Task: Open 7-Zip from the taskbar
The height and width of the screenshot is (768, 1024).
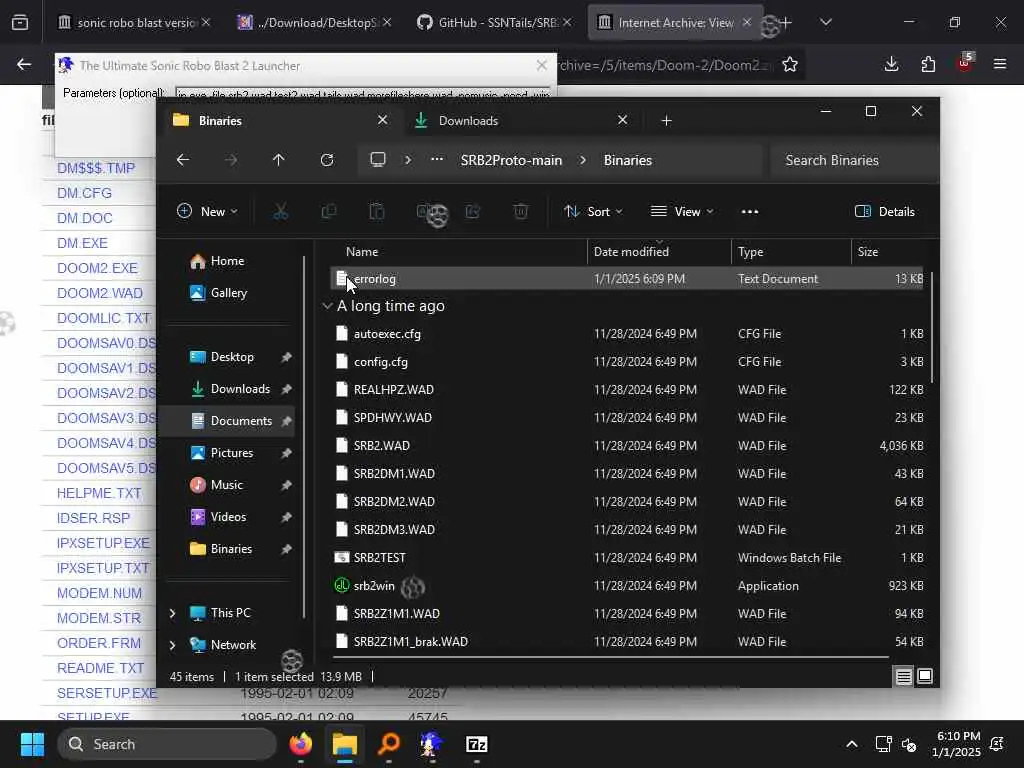Action: coord(477,744)
